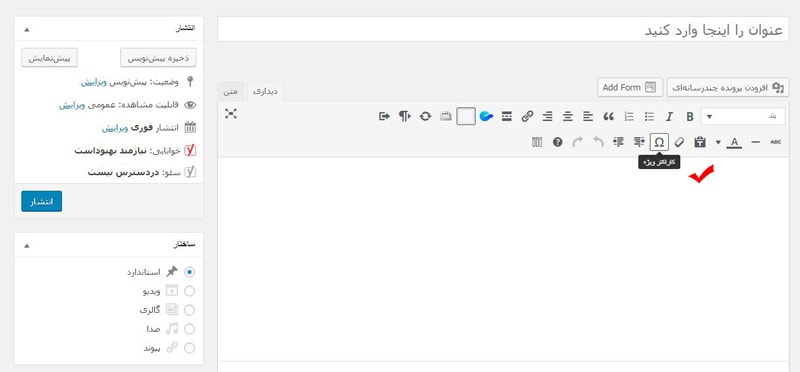800x372 pixels.
Task: Click the calendar icon beside انتشار فوری
Action: click(190, 128)
